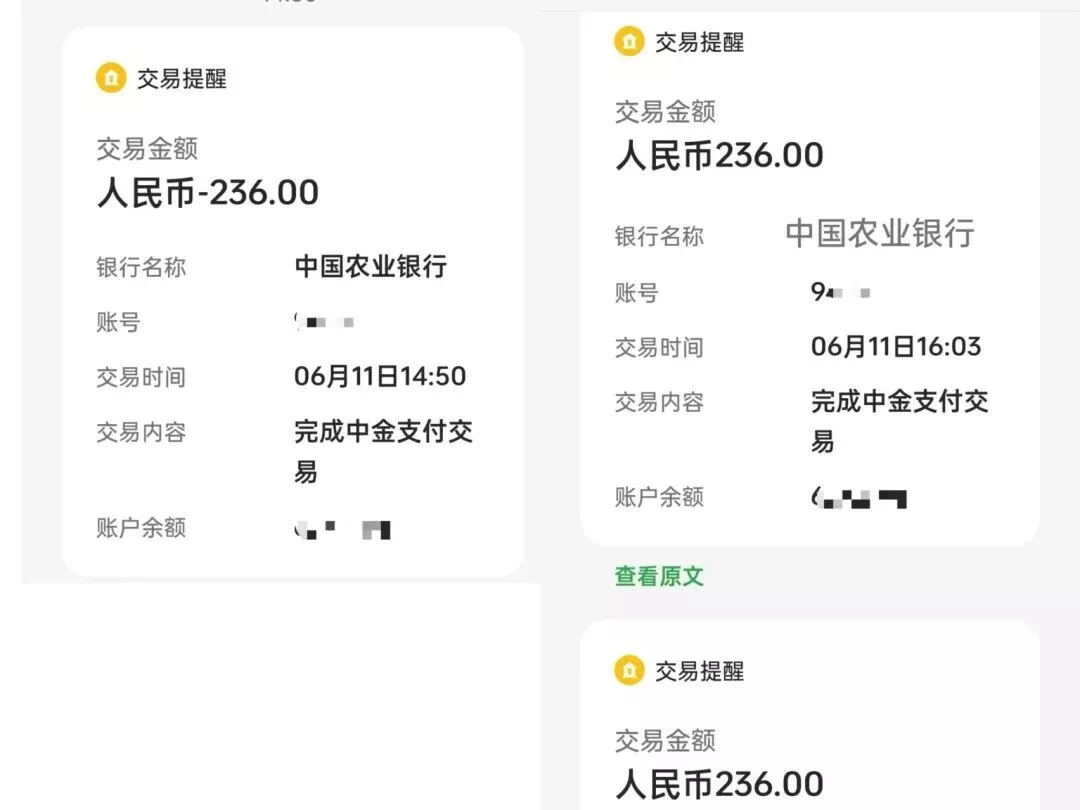Click the 人民币-236.00 amount on the left card
1080x810 pixels.
click(209, 192)
